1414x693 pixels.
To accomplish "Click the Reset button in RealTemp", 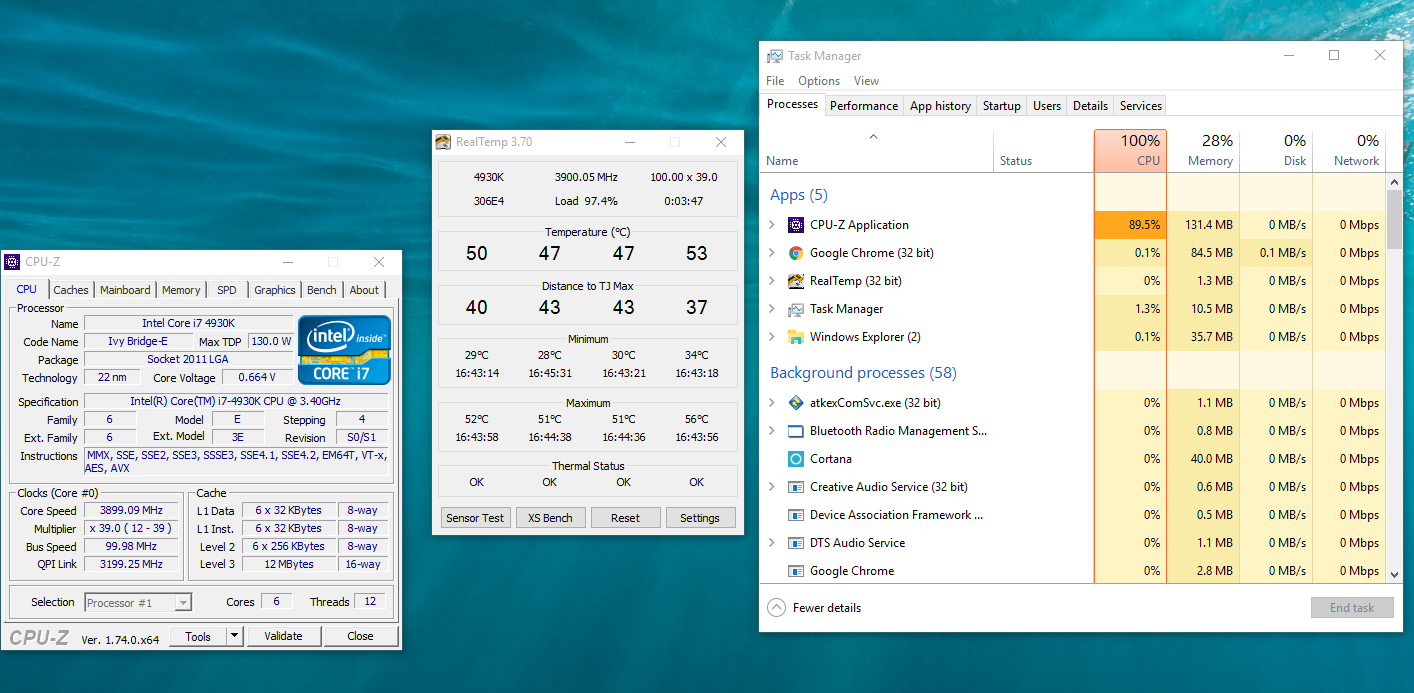I will (x=625, y=518).
